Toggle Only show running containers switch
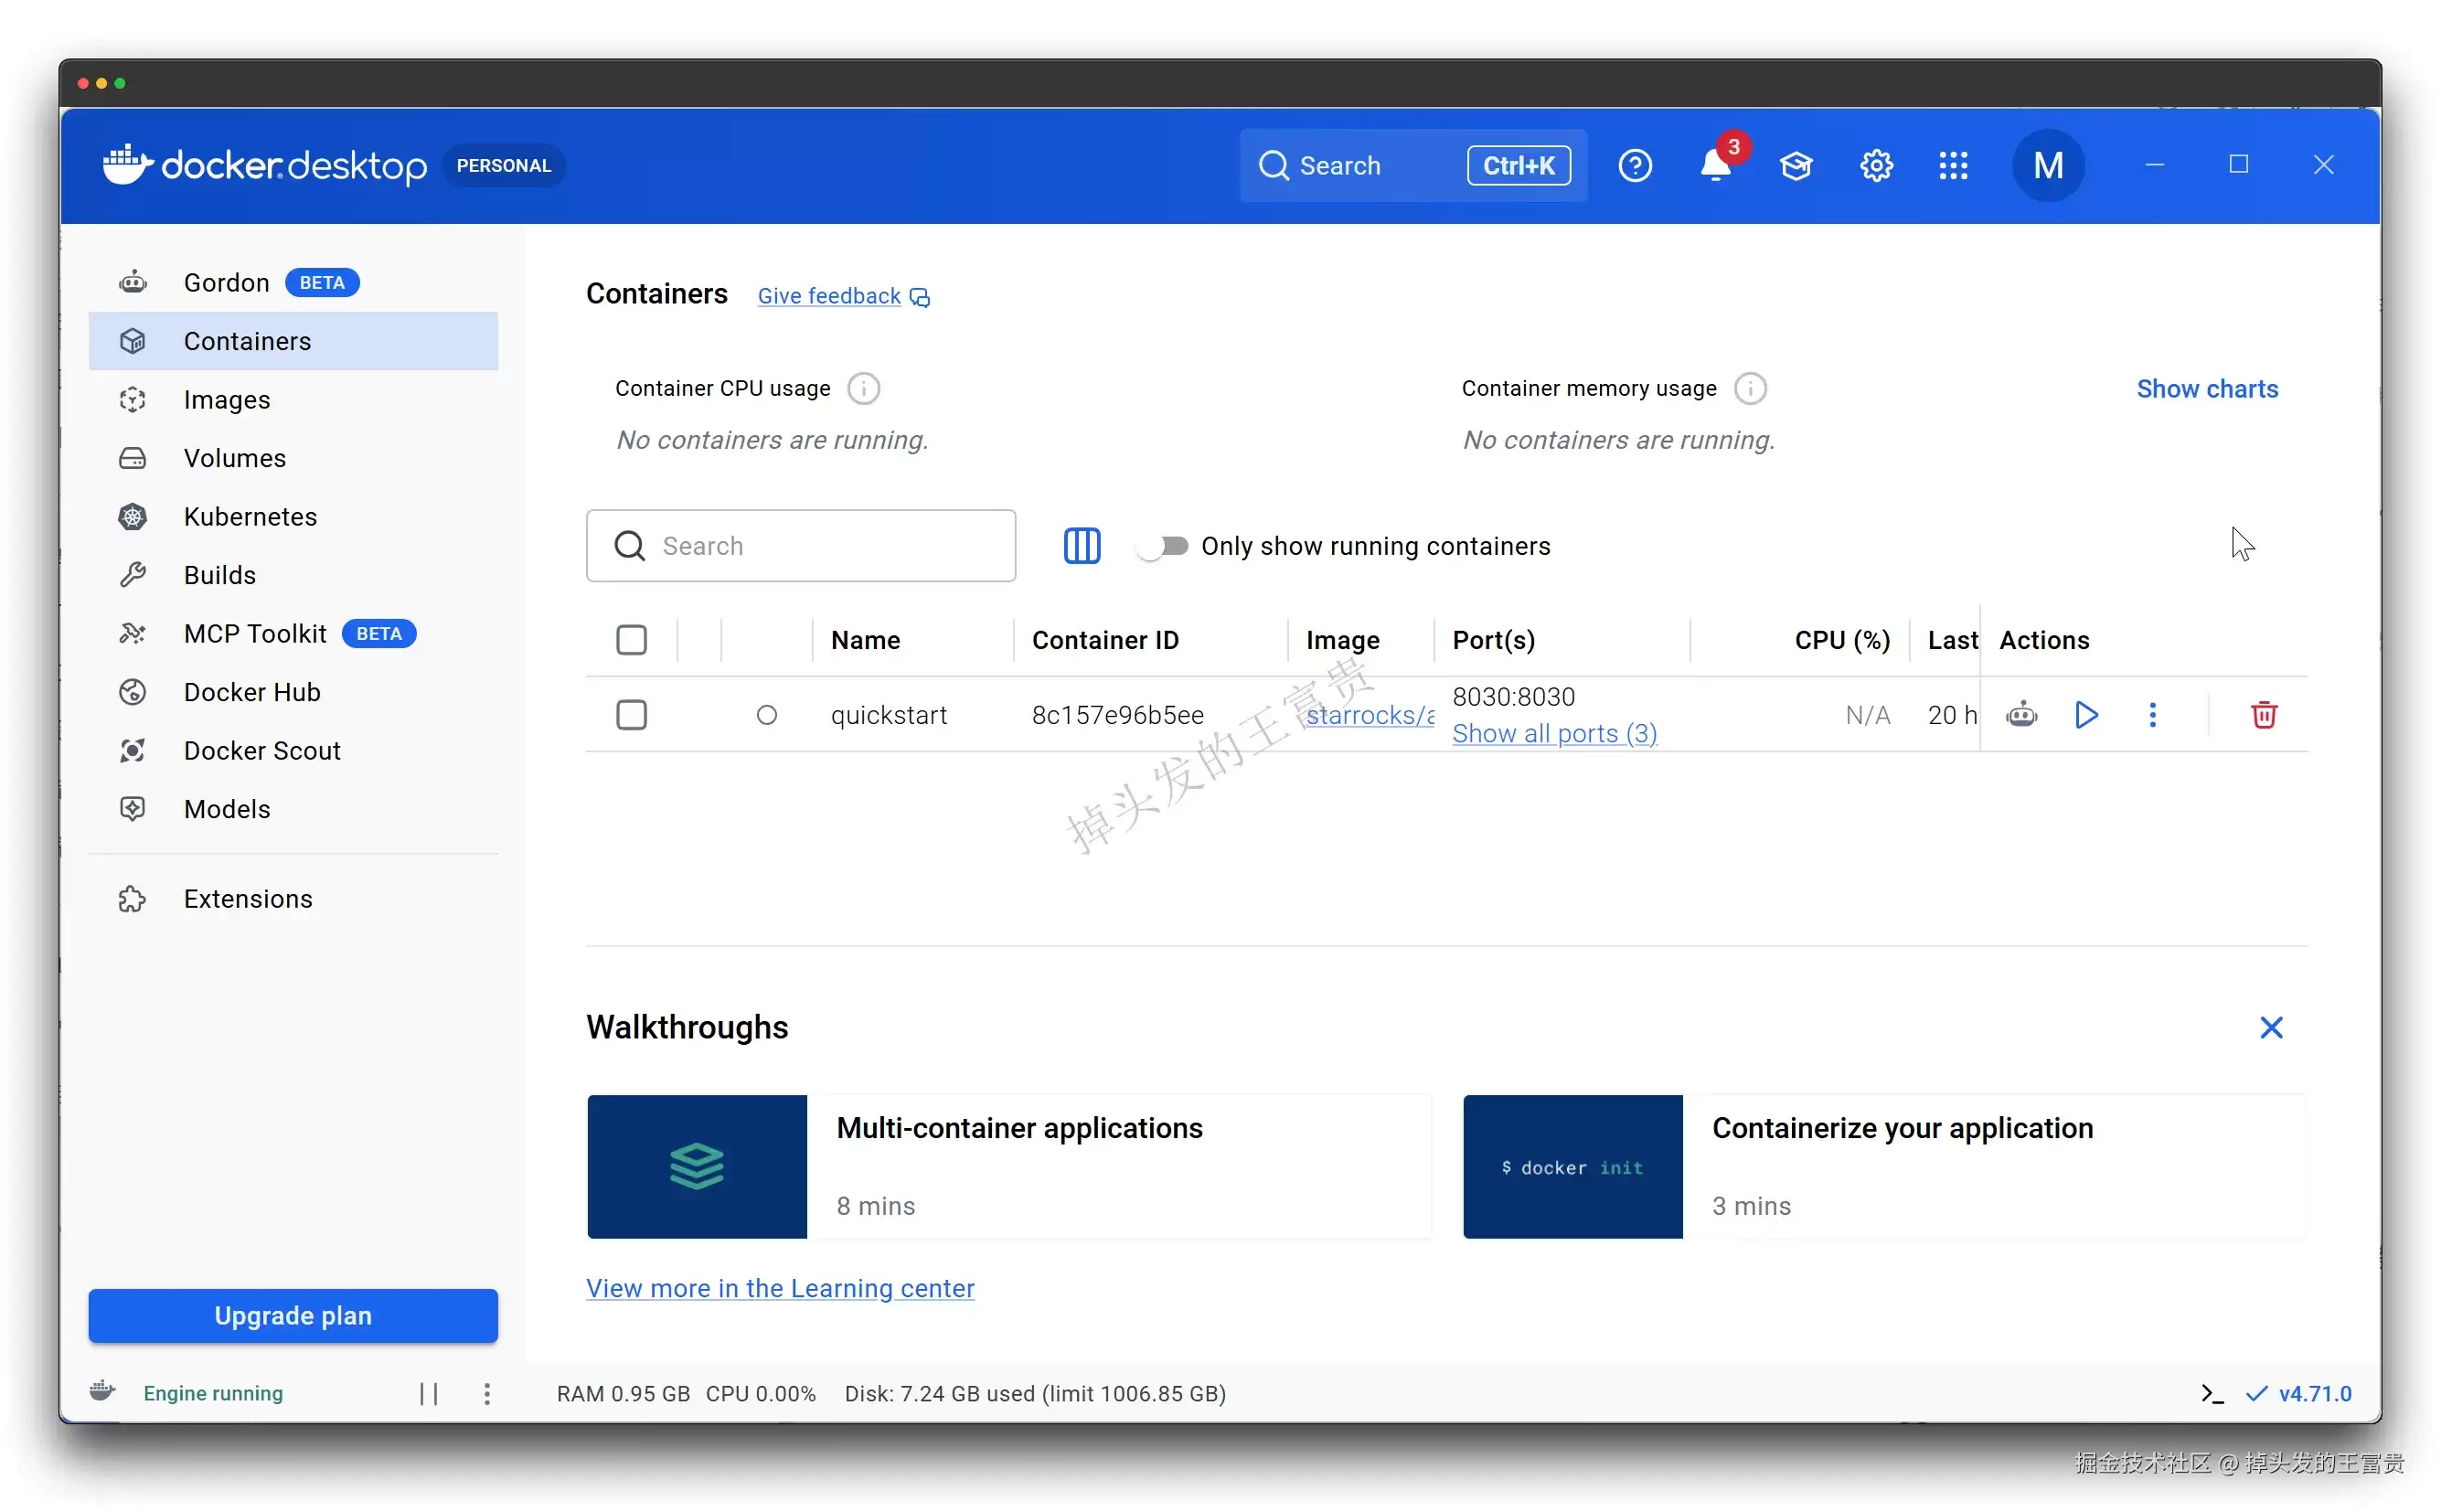The height and width of the screenshot is (1512, 2441). [x=1163, y=546]
